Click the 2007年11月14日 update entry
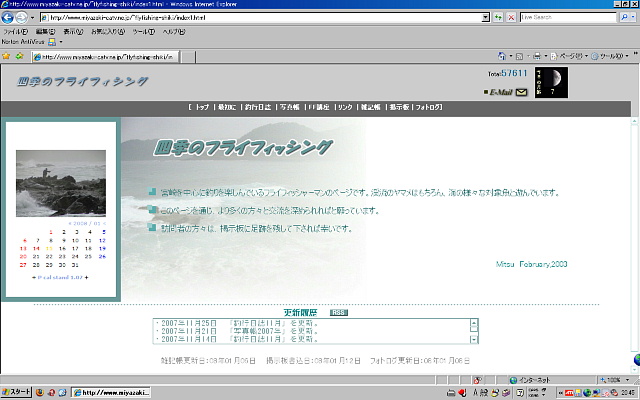Image resolution: width=640 pixels, height=400 pixels. point(237,339)
